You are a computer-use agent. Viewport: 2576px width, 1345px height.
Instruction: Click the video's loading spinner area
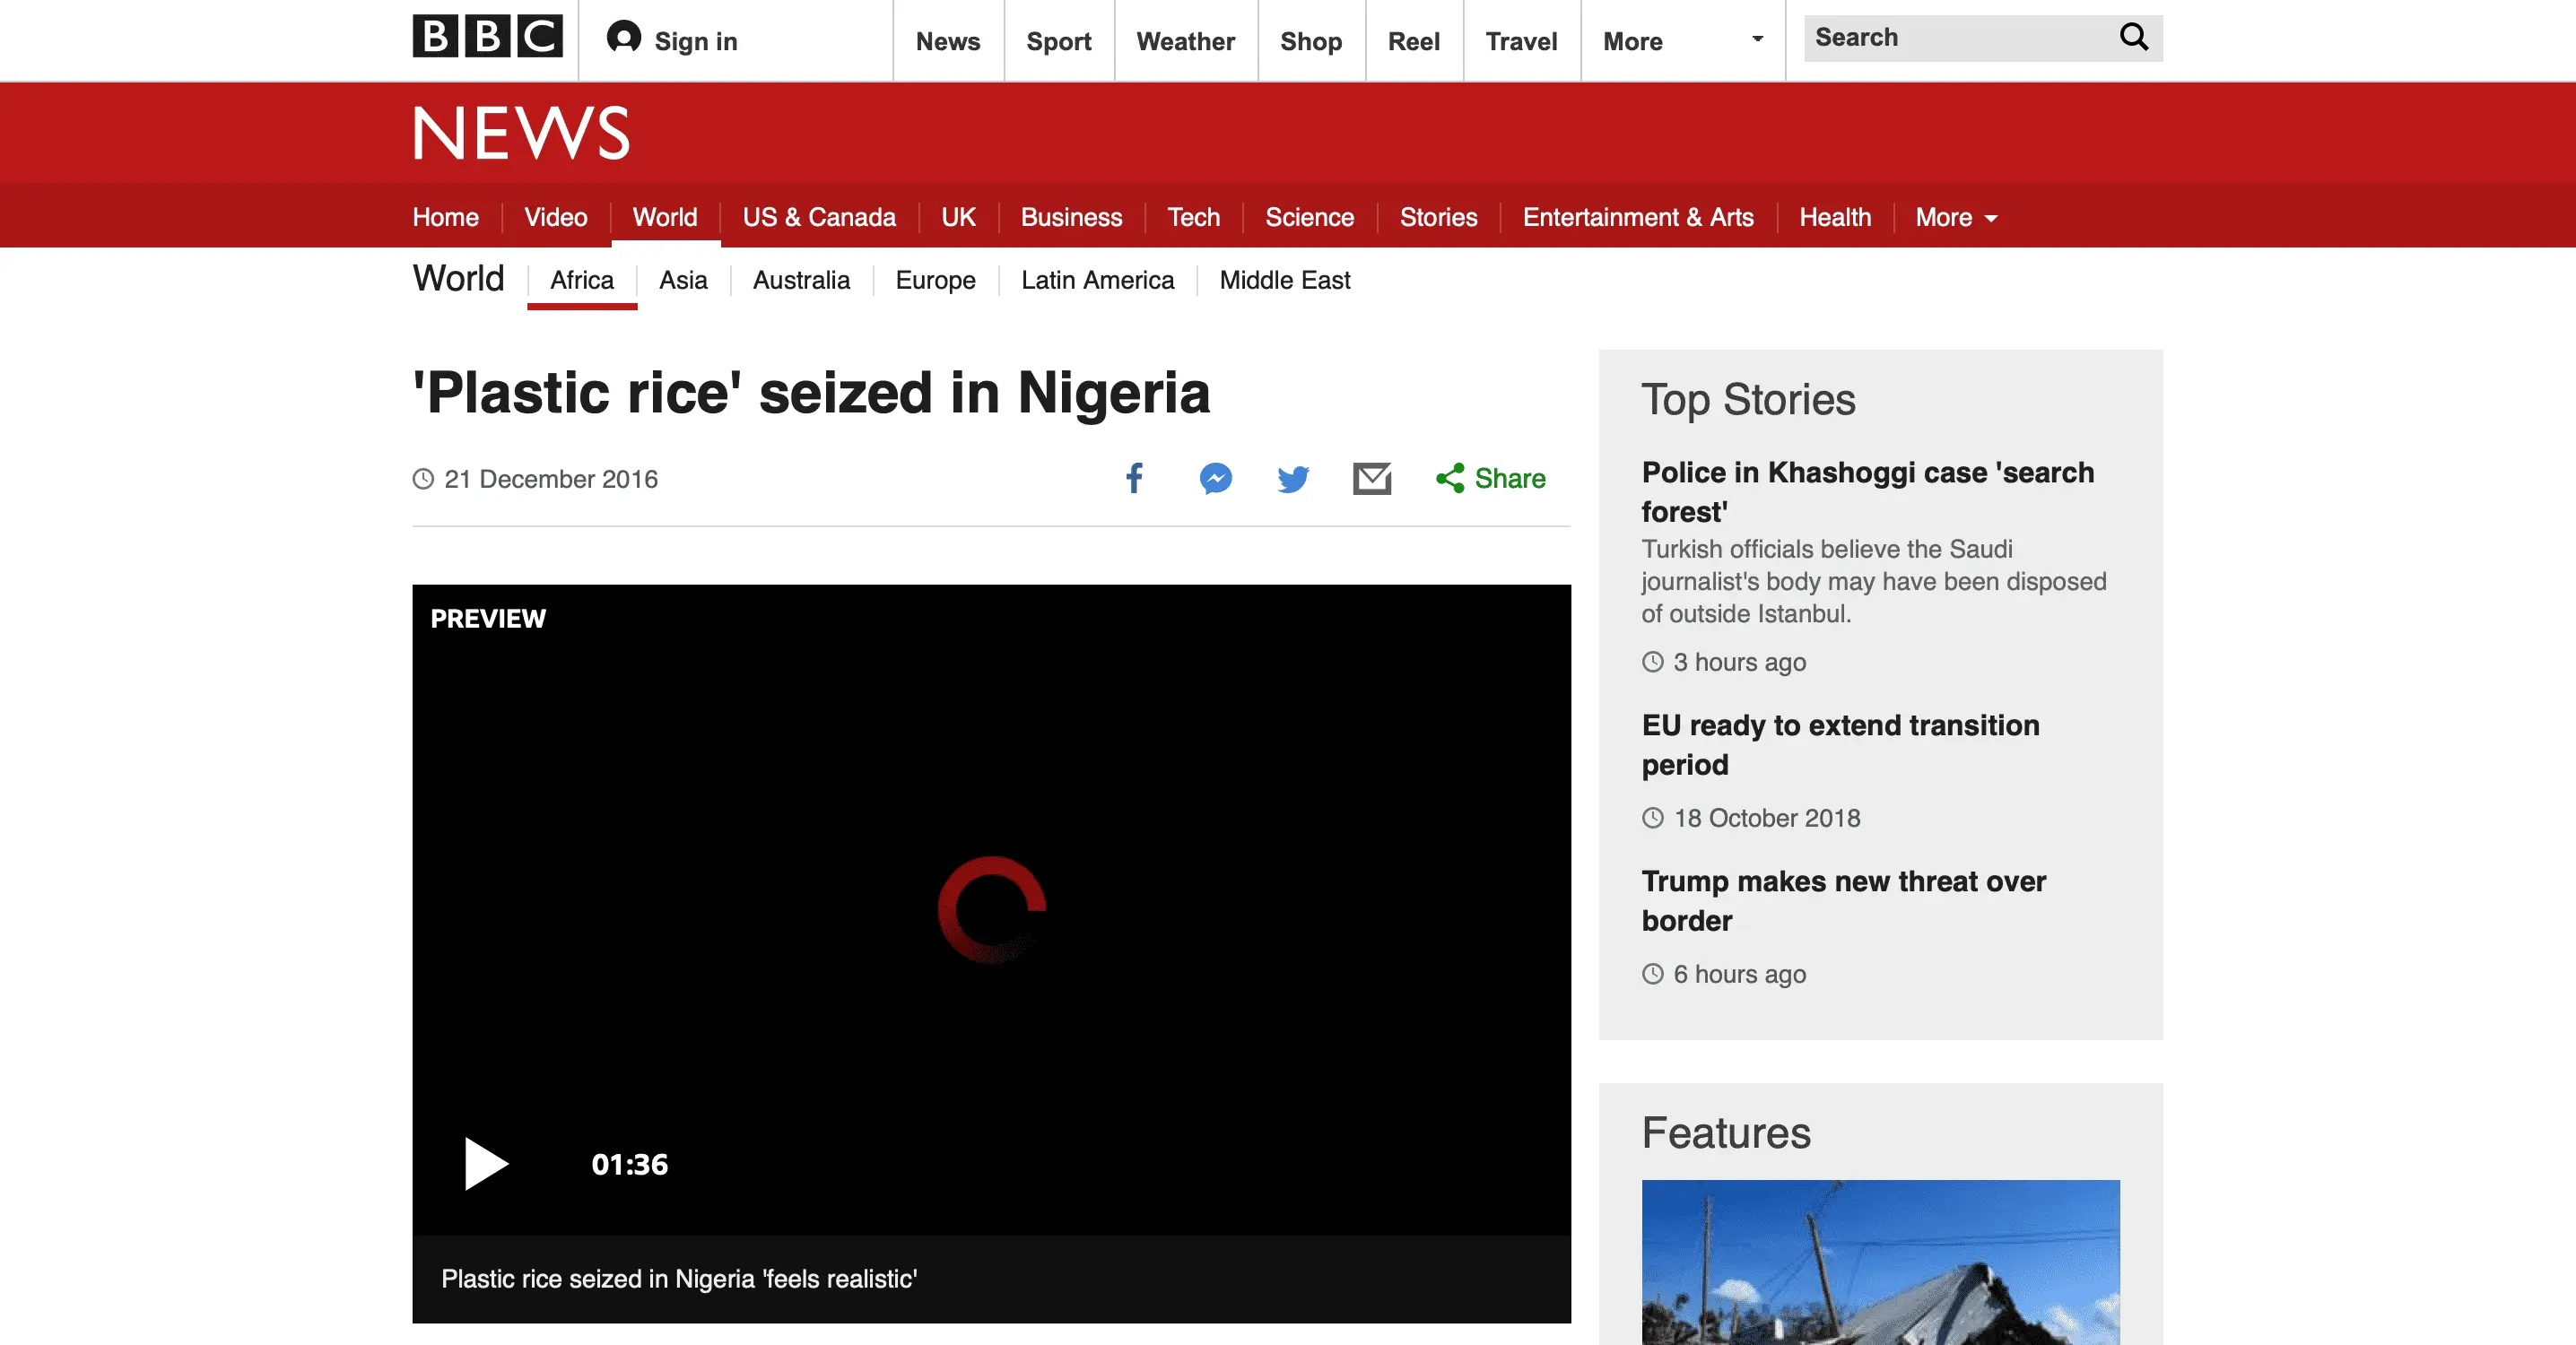991,909
